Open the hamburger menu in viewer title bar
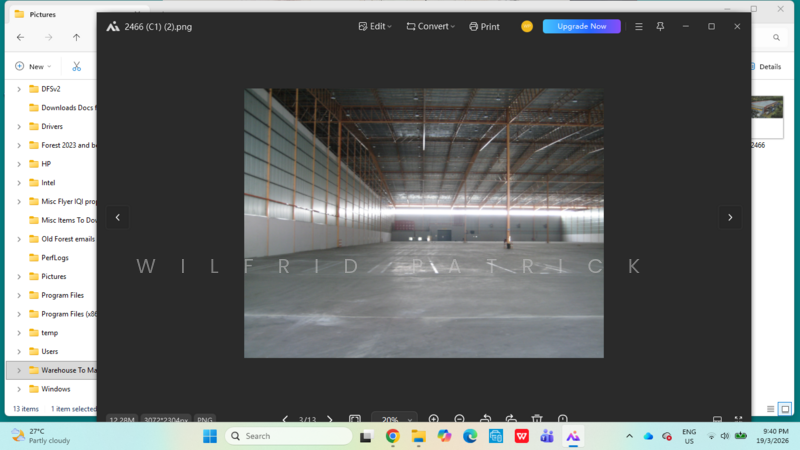 (639, 27)
